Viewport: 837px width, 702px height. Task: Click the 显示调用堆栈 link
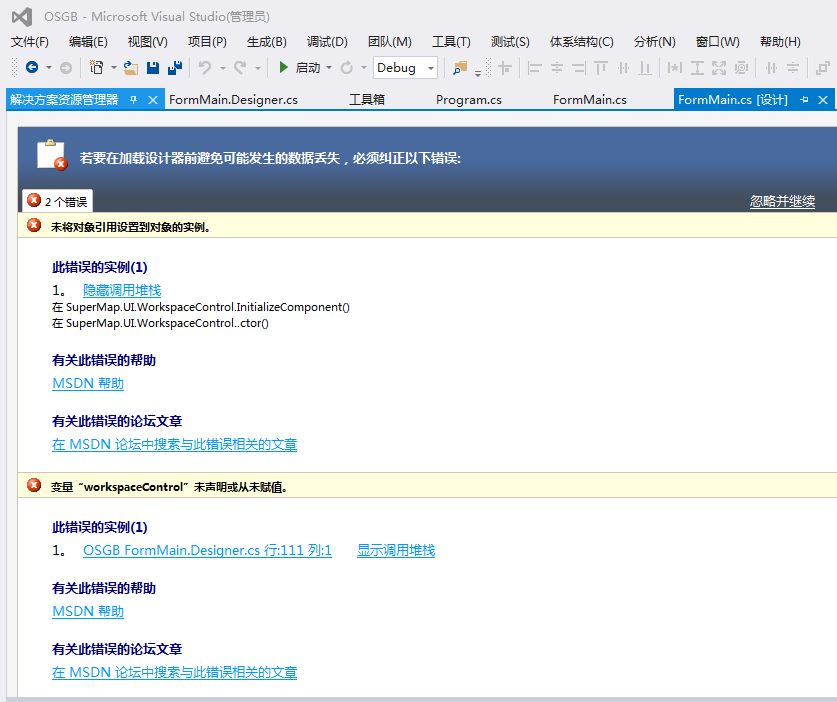coord(396,550)
